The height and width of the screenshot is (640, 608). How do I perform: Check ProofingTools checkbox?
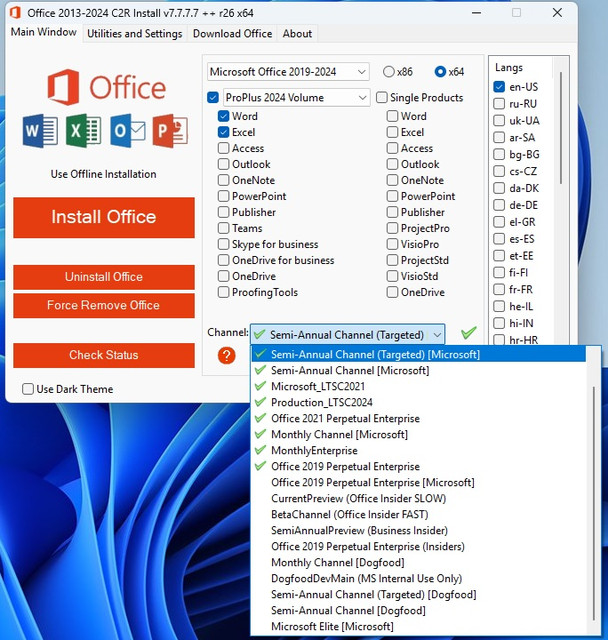[223, 292]
